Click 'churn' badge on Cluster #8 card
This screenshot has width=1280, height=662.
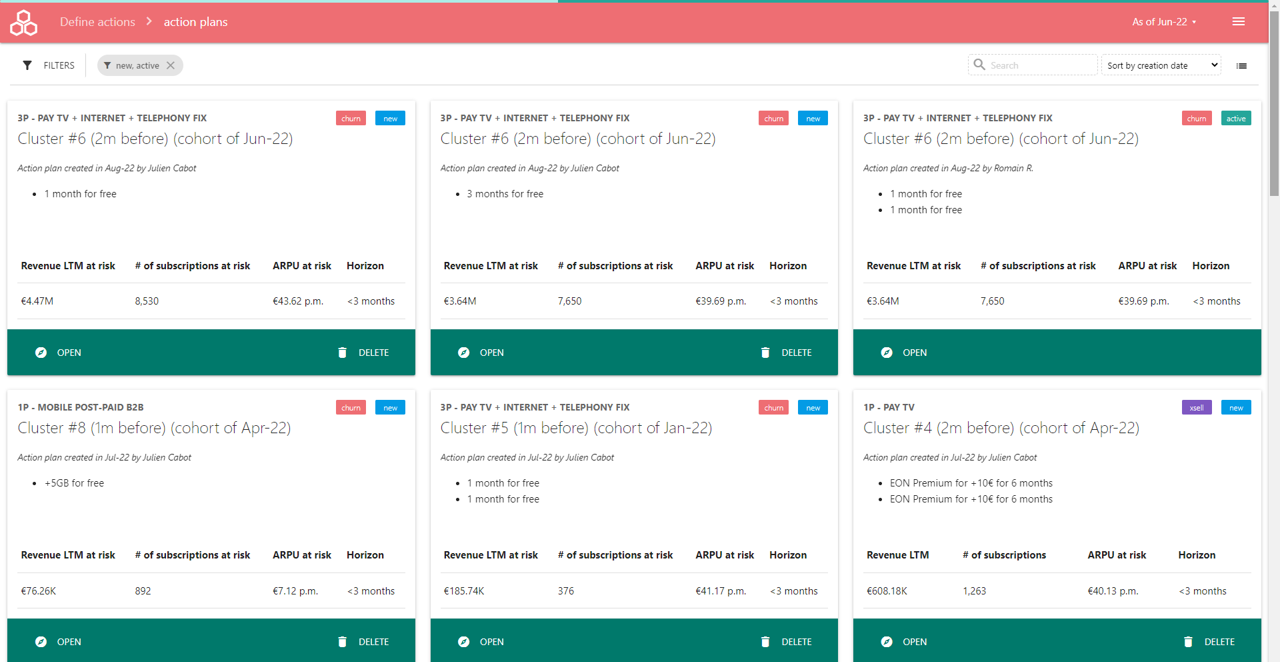[351, 407]
